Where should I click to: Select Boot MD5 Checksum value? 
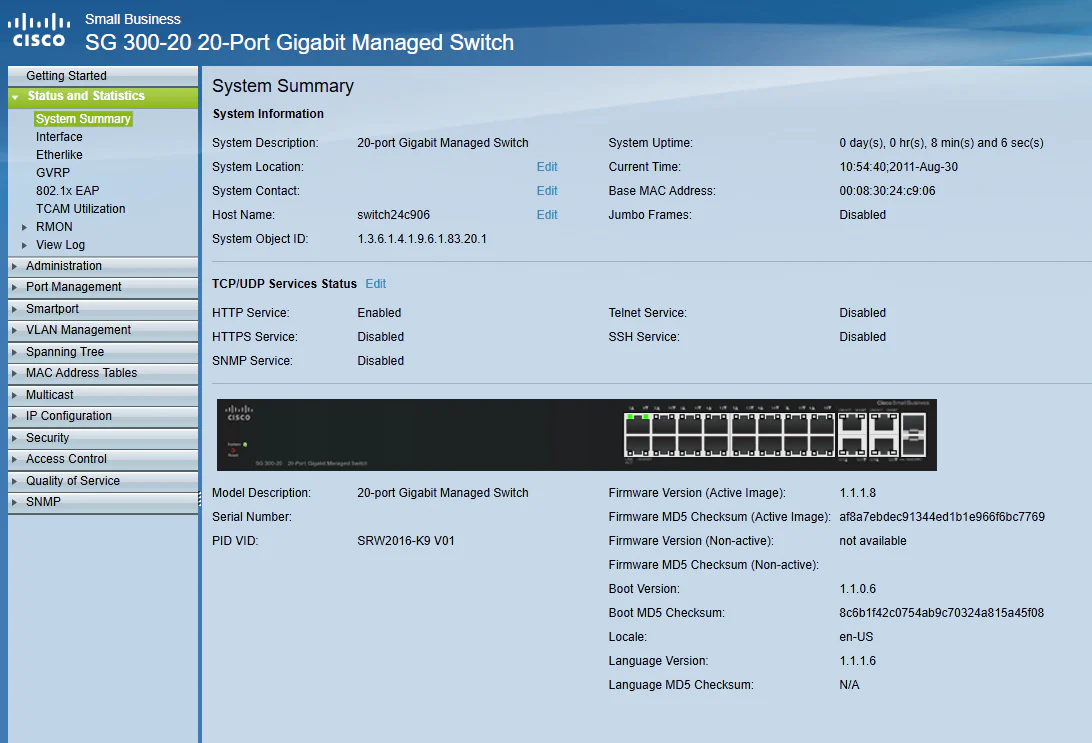pos(942,613)
